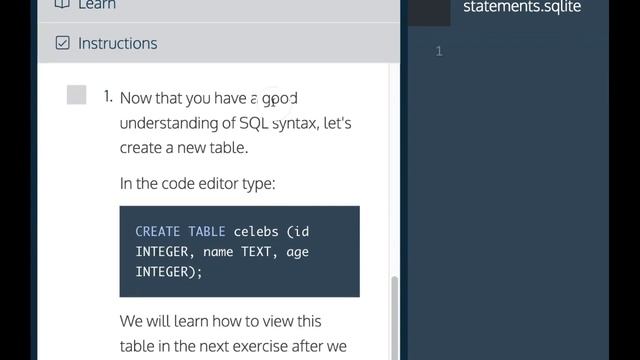Click the CREATE TABLE code snippet block
The height and width of the screenshot is (360, 640).
(x=240, y=251)
